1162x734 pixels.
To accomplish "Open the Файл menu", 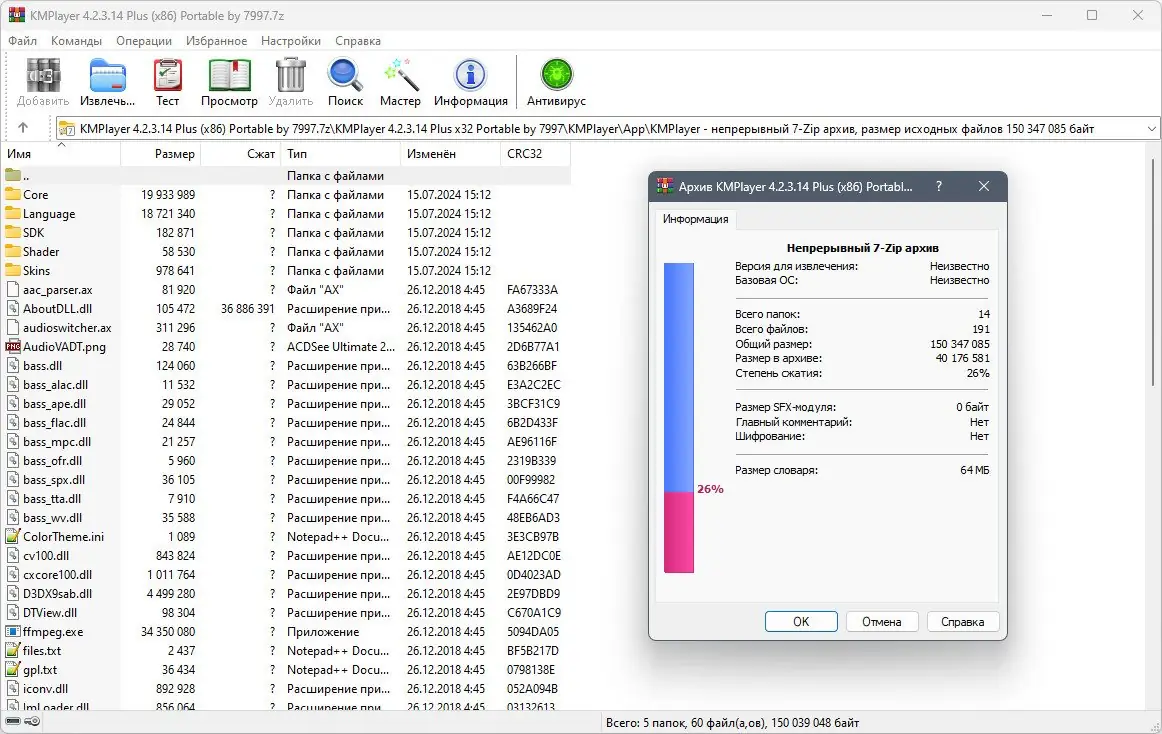I will [x=22, y=41].
